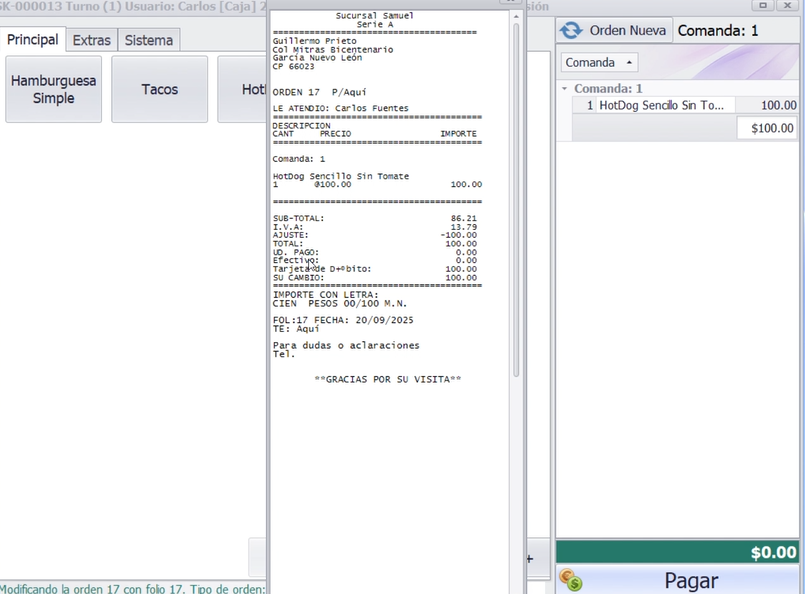Maximize the point of sale window
Viewport: 805px width, 594px height.
coord(764,5)
